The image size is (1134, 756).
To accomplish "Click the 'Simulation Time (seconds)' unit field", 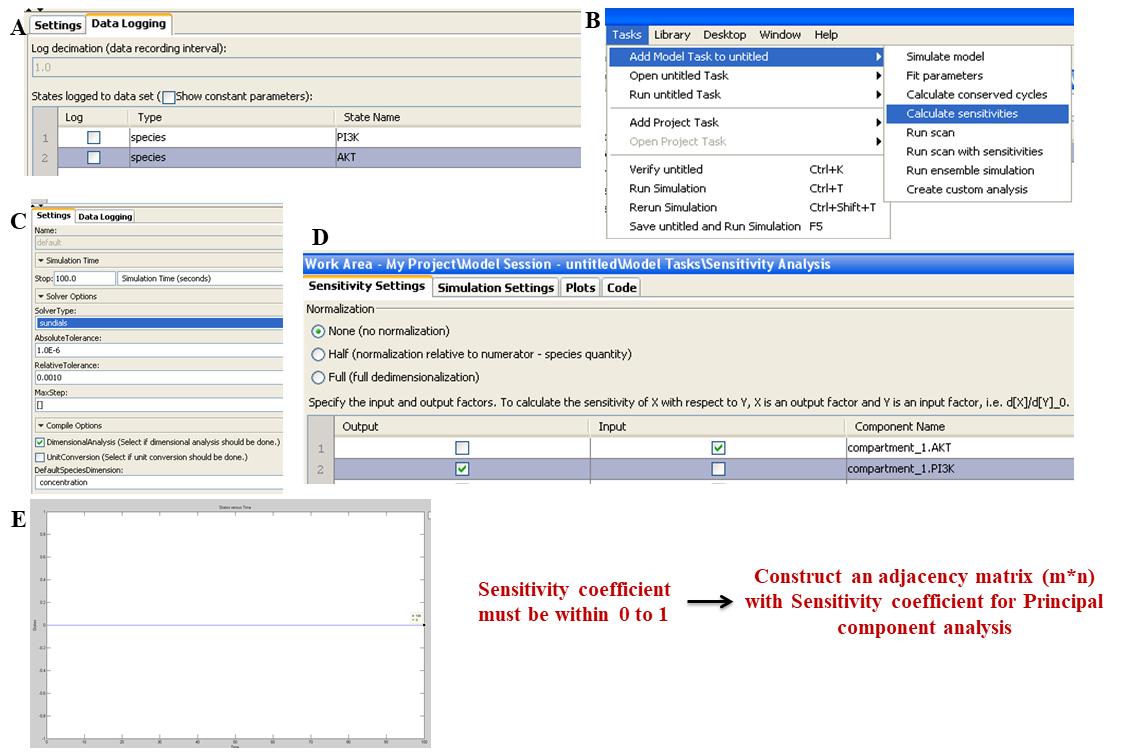I will point(200,279).
